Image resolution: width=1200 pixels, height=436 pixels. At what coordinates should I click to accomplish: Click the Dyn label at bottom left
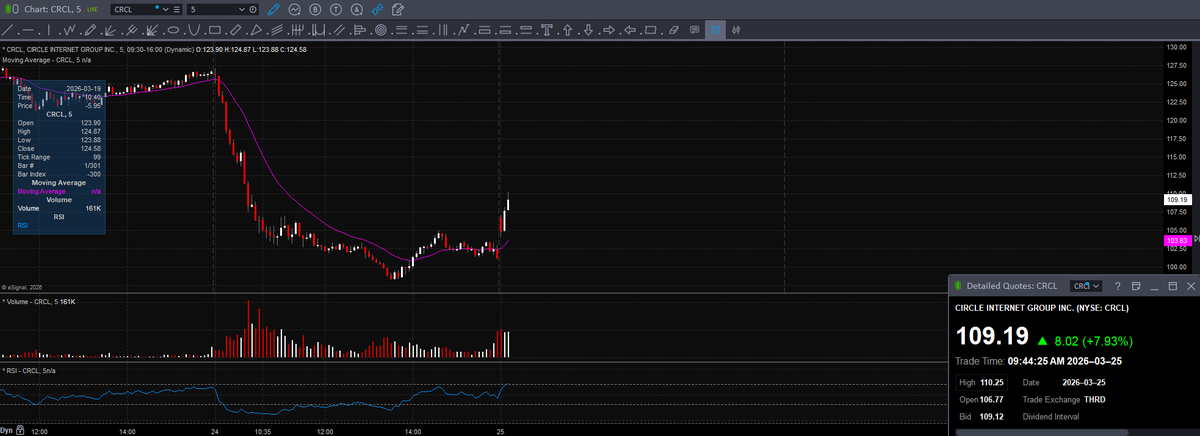click(x=6, y=430)
